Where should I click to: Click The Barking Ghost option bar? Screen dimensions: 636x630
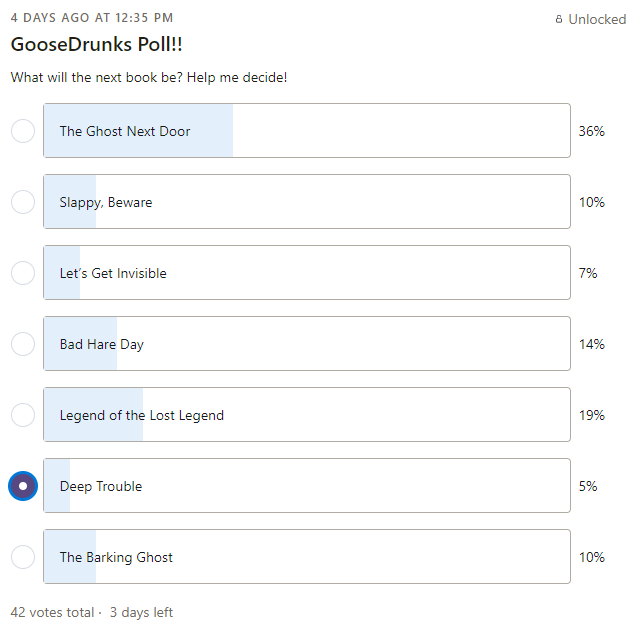click(x=307, y=557)
